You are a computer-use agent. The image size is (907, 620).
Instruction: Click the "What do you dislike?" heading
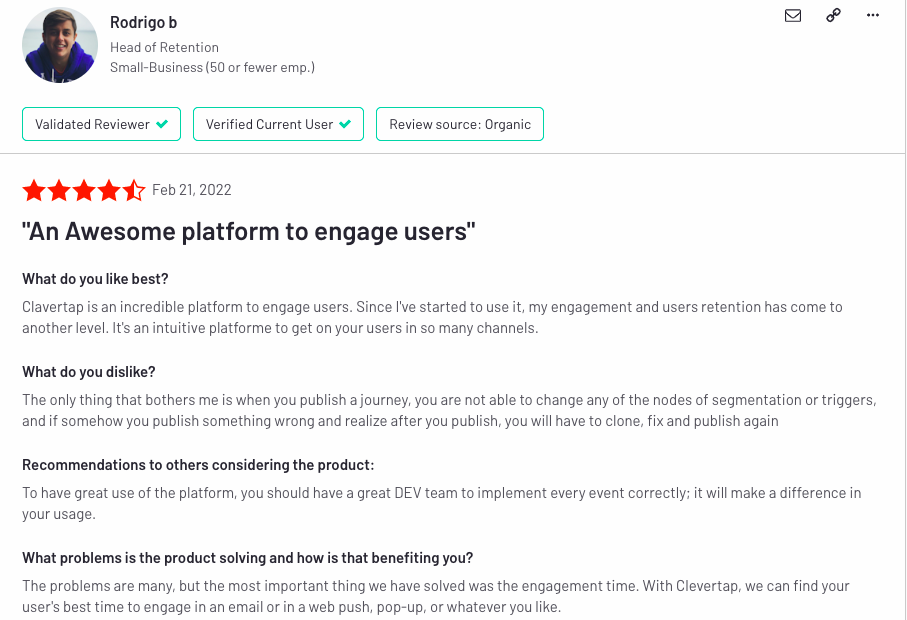pyautogui.click(x=89, y=372)
